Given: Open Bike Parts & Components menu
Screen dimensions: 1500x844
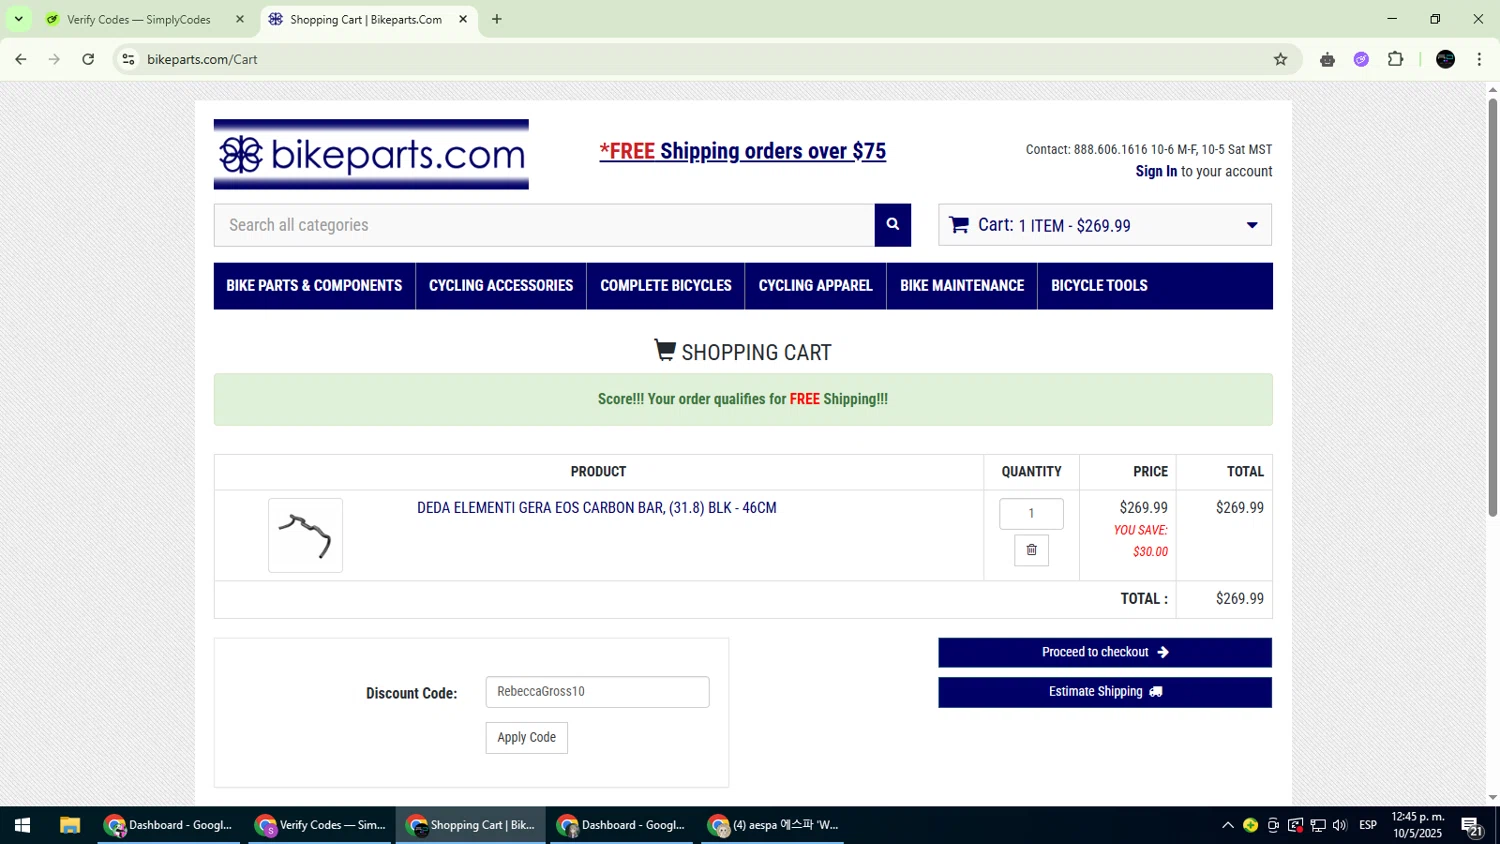Looking at the screenshot, I should point(314,285).
